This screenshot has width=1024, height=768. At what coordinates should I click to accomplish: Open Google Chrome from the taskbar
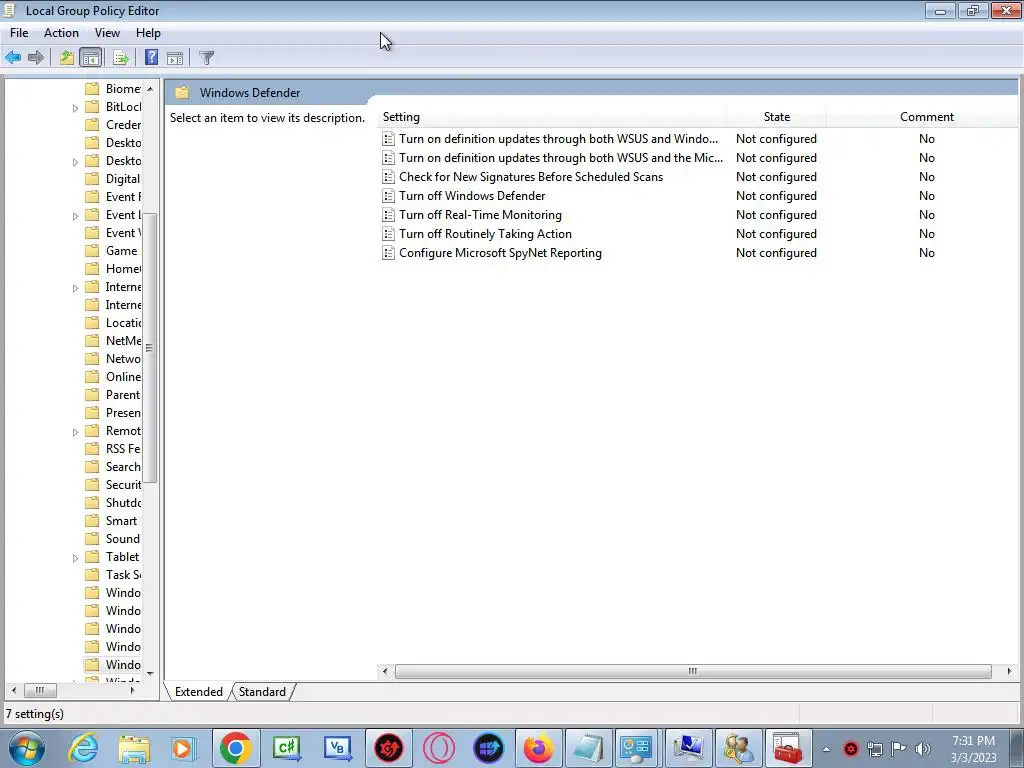(x=236, y=748)
